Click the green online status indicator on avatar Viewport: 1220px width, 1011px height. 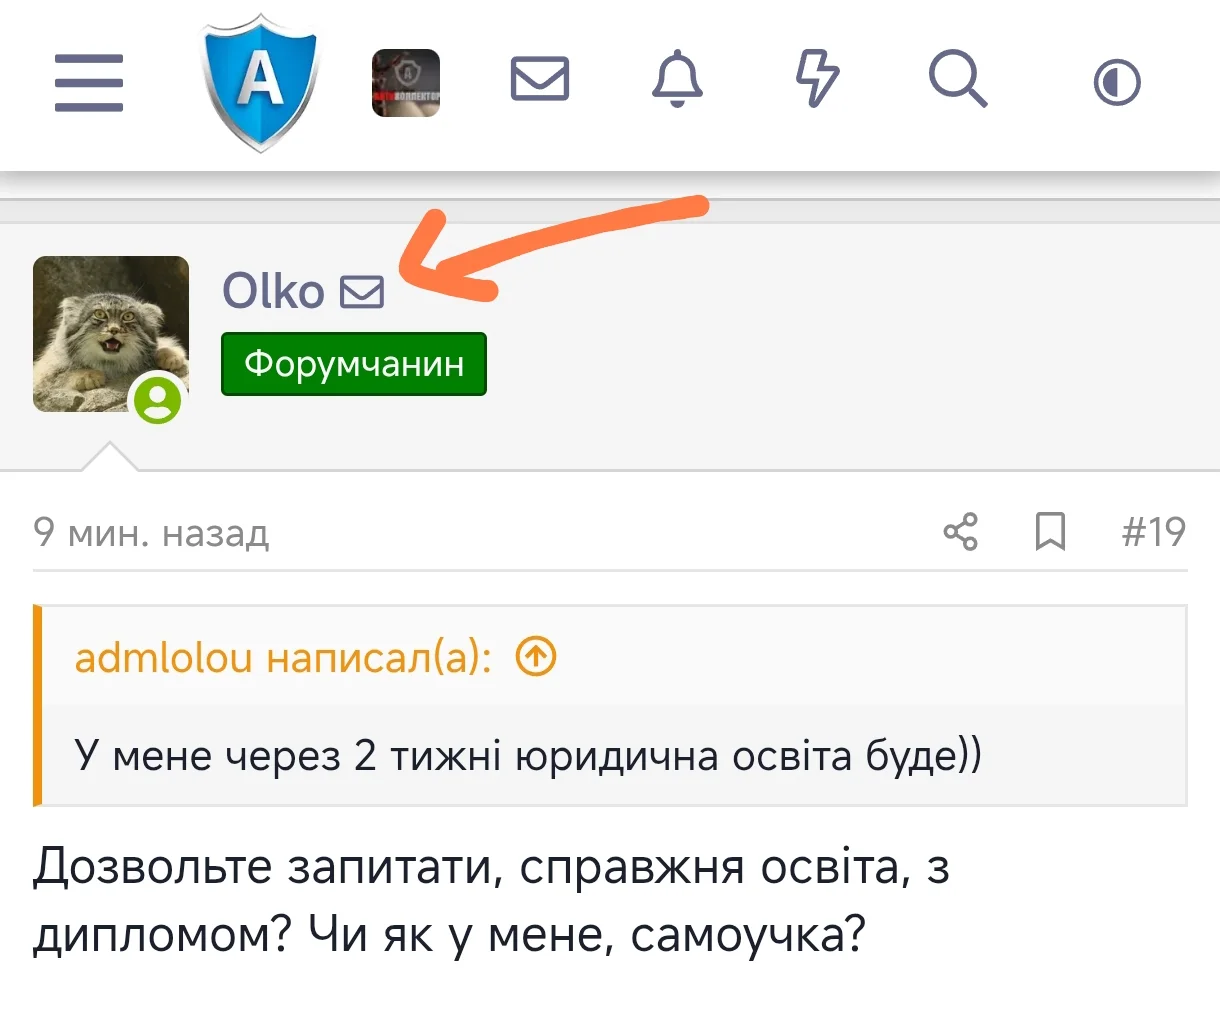pyautogui.click(x=158, y=400)
